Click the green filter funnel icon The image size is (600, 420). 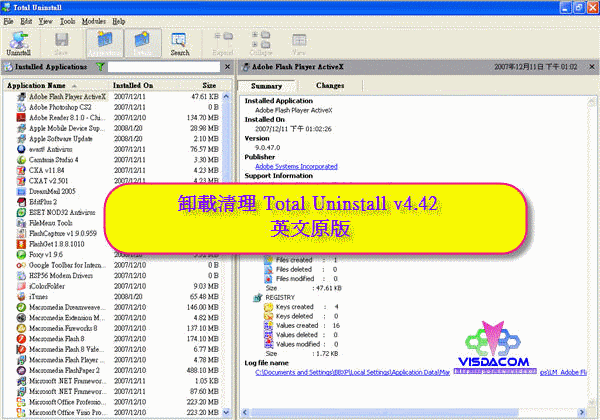point(100,67)
